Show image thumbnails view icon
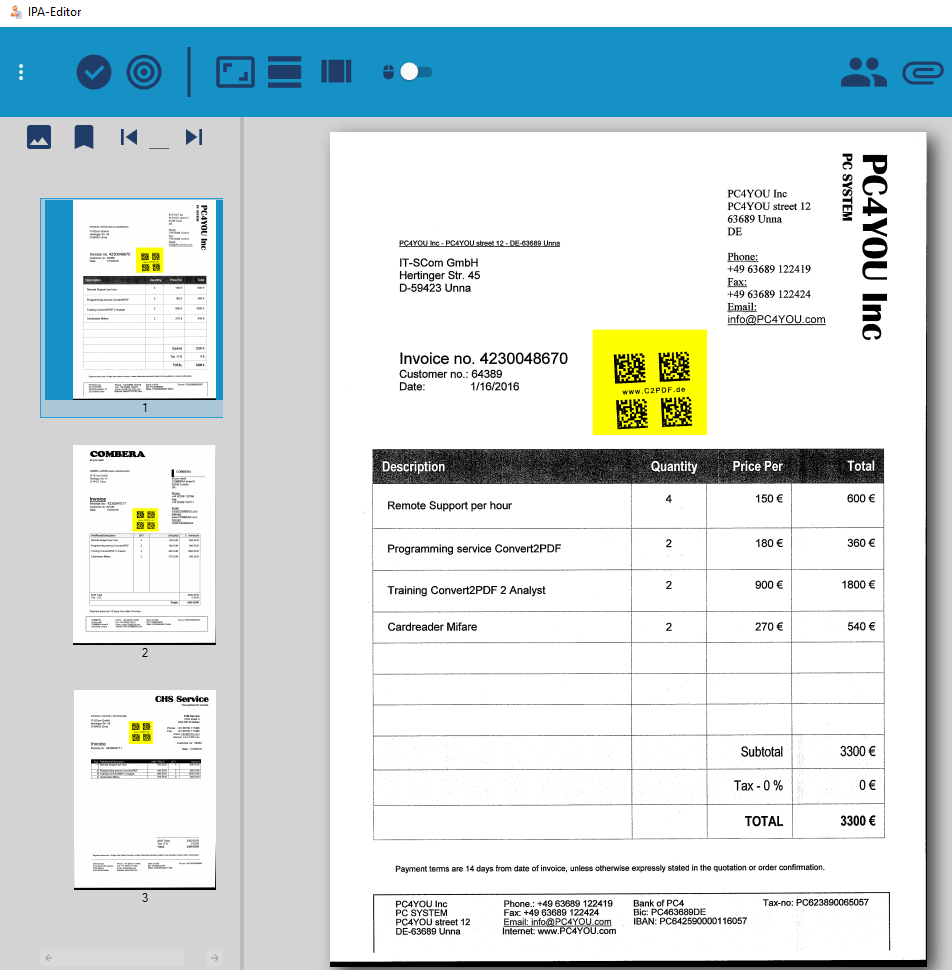The image size is (952, 970). tap(39, 137)
